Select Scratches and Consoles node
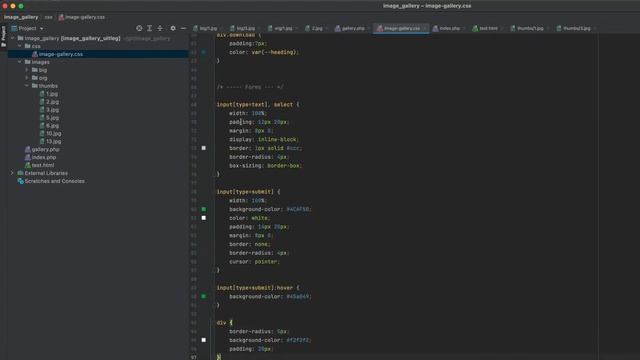 [x=54, y=181]
